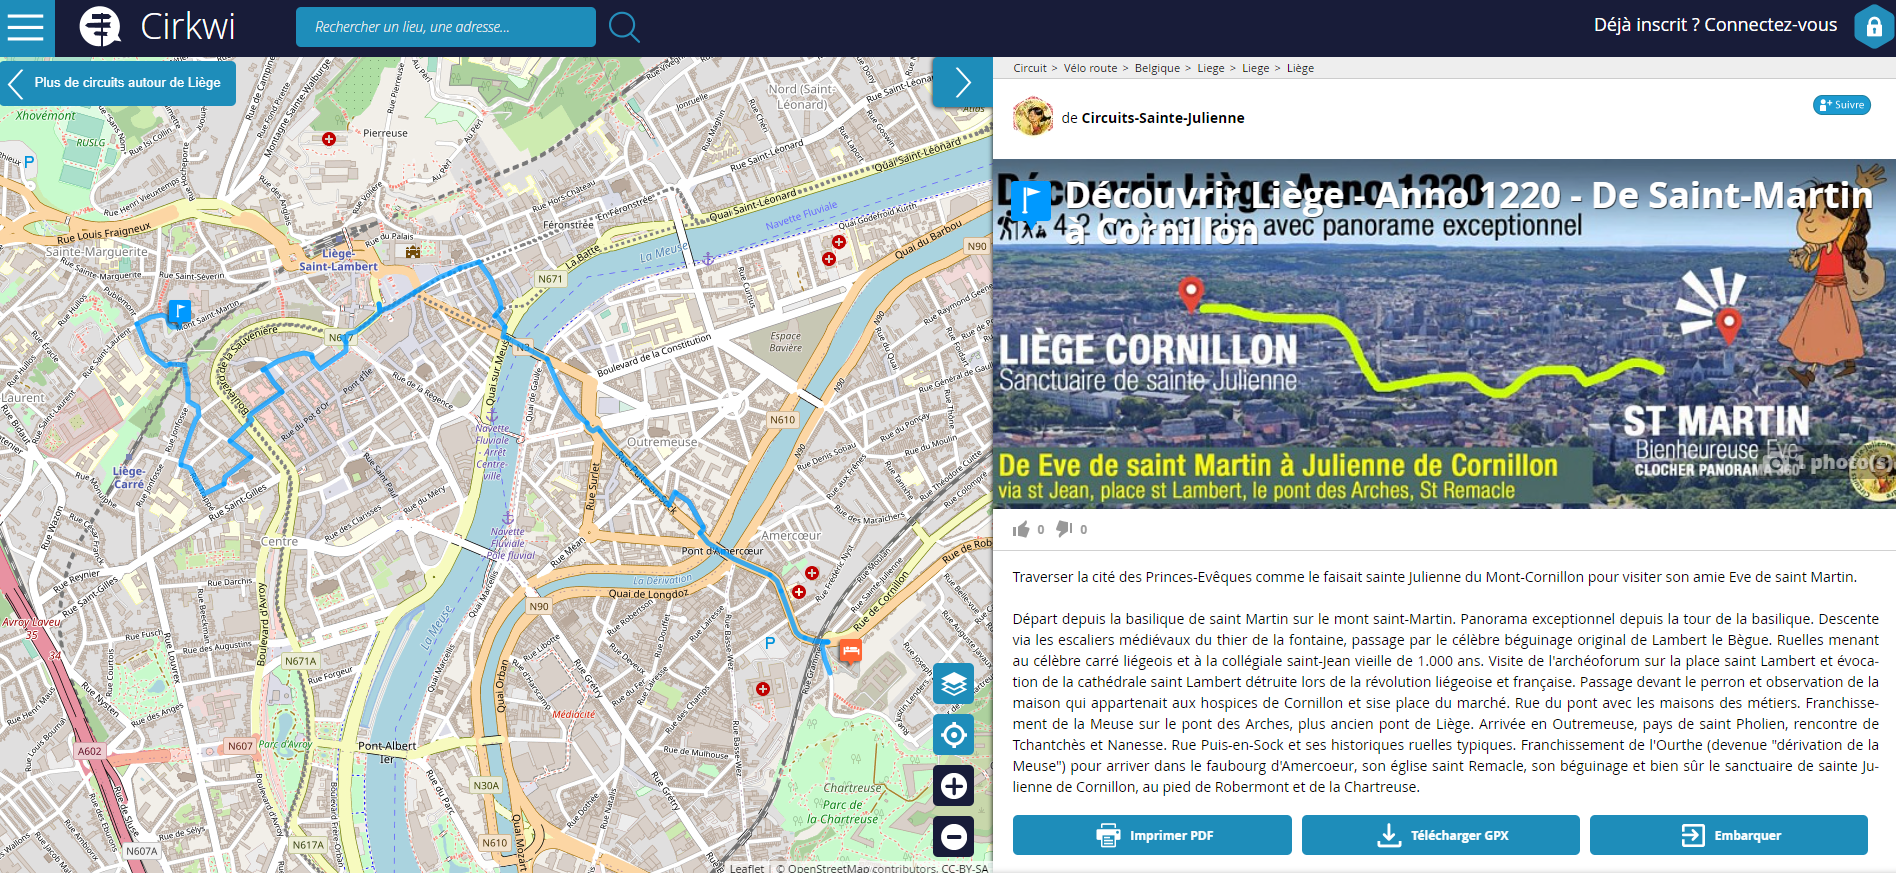Focus the search place or address field
The width and height of the screenshot is (1896, 873).
pos(446,27)
